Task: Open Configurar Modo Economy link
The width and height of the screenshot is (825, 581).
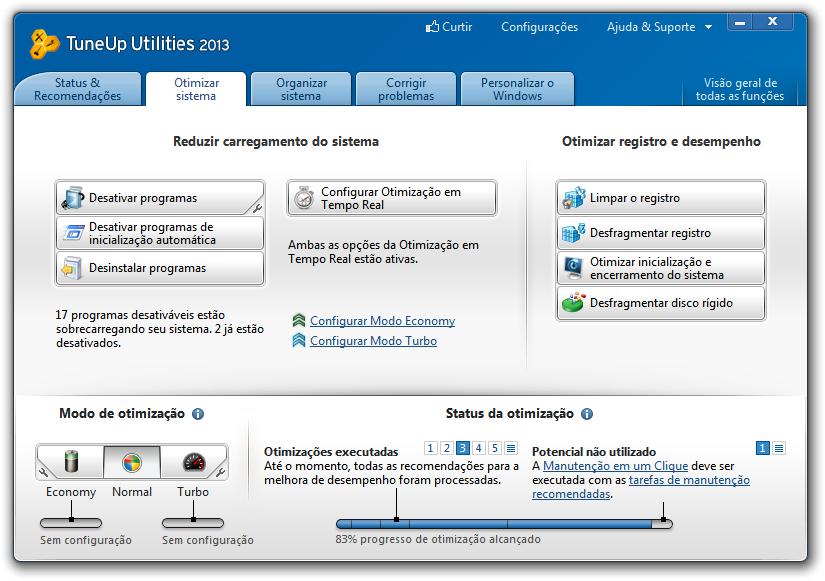Action: [x=383, y=320]
